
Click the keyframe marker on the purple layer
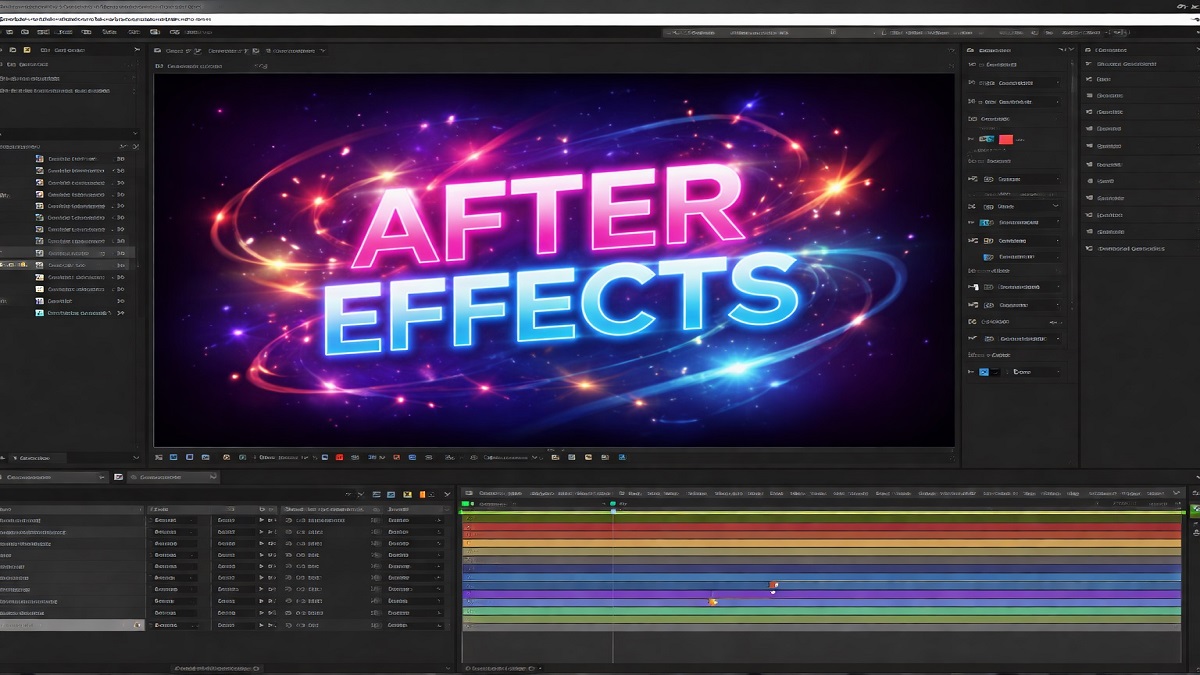point(711,601)
